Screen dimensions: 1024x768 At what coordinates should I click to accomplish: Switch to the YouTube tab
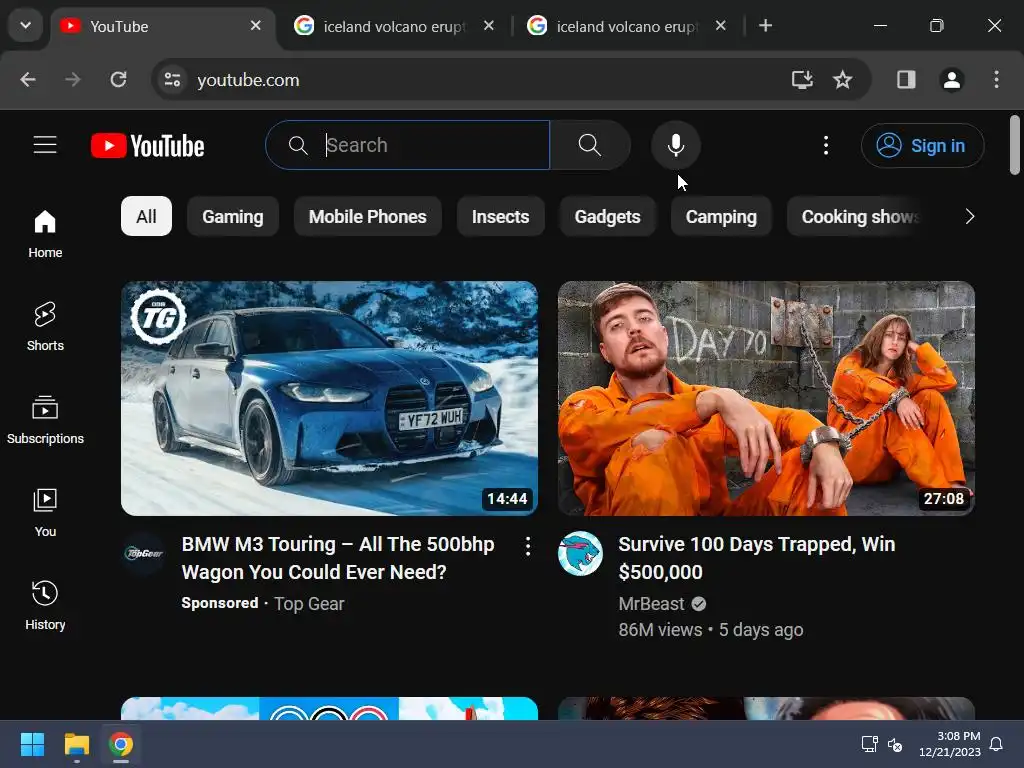(x=162, y=26)
